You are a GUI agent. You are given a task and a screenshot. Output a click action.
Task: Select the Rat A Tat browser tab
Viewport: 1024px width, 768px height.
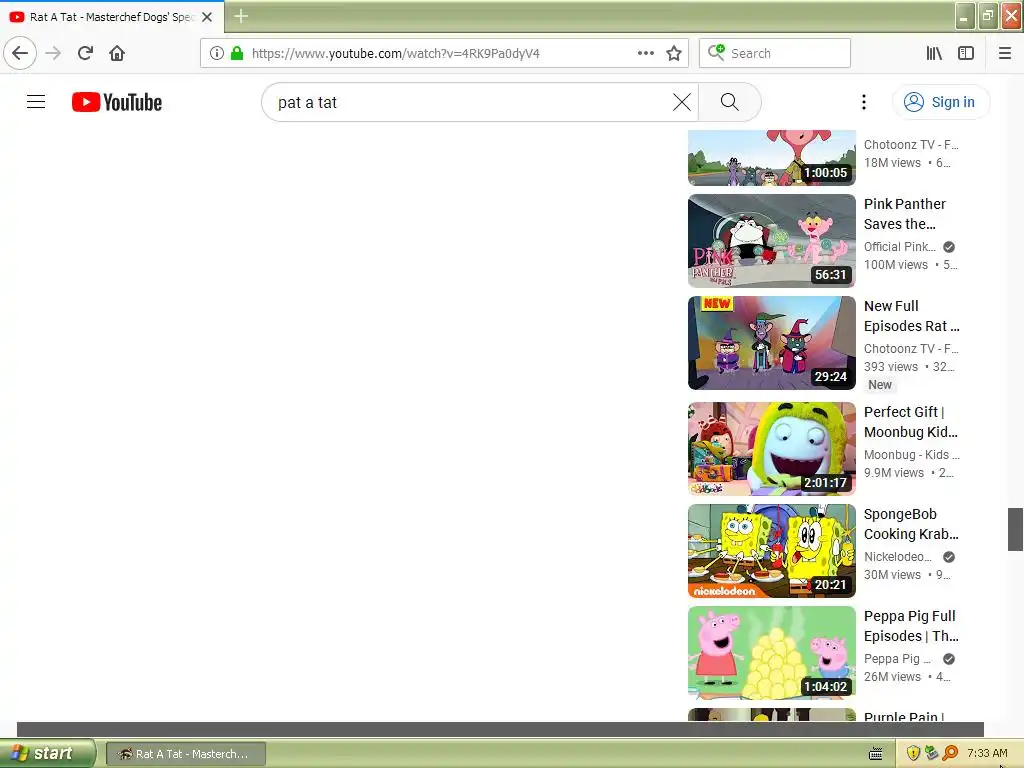(x=112, y=17)
